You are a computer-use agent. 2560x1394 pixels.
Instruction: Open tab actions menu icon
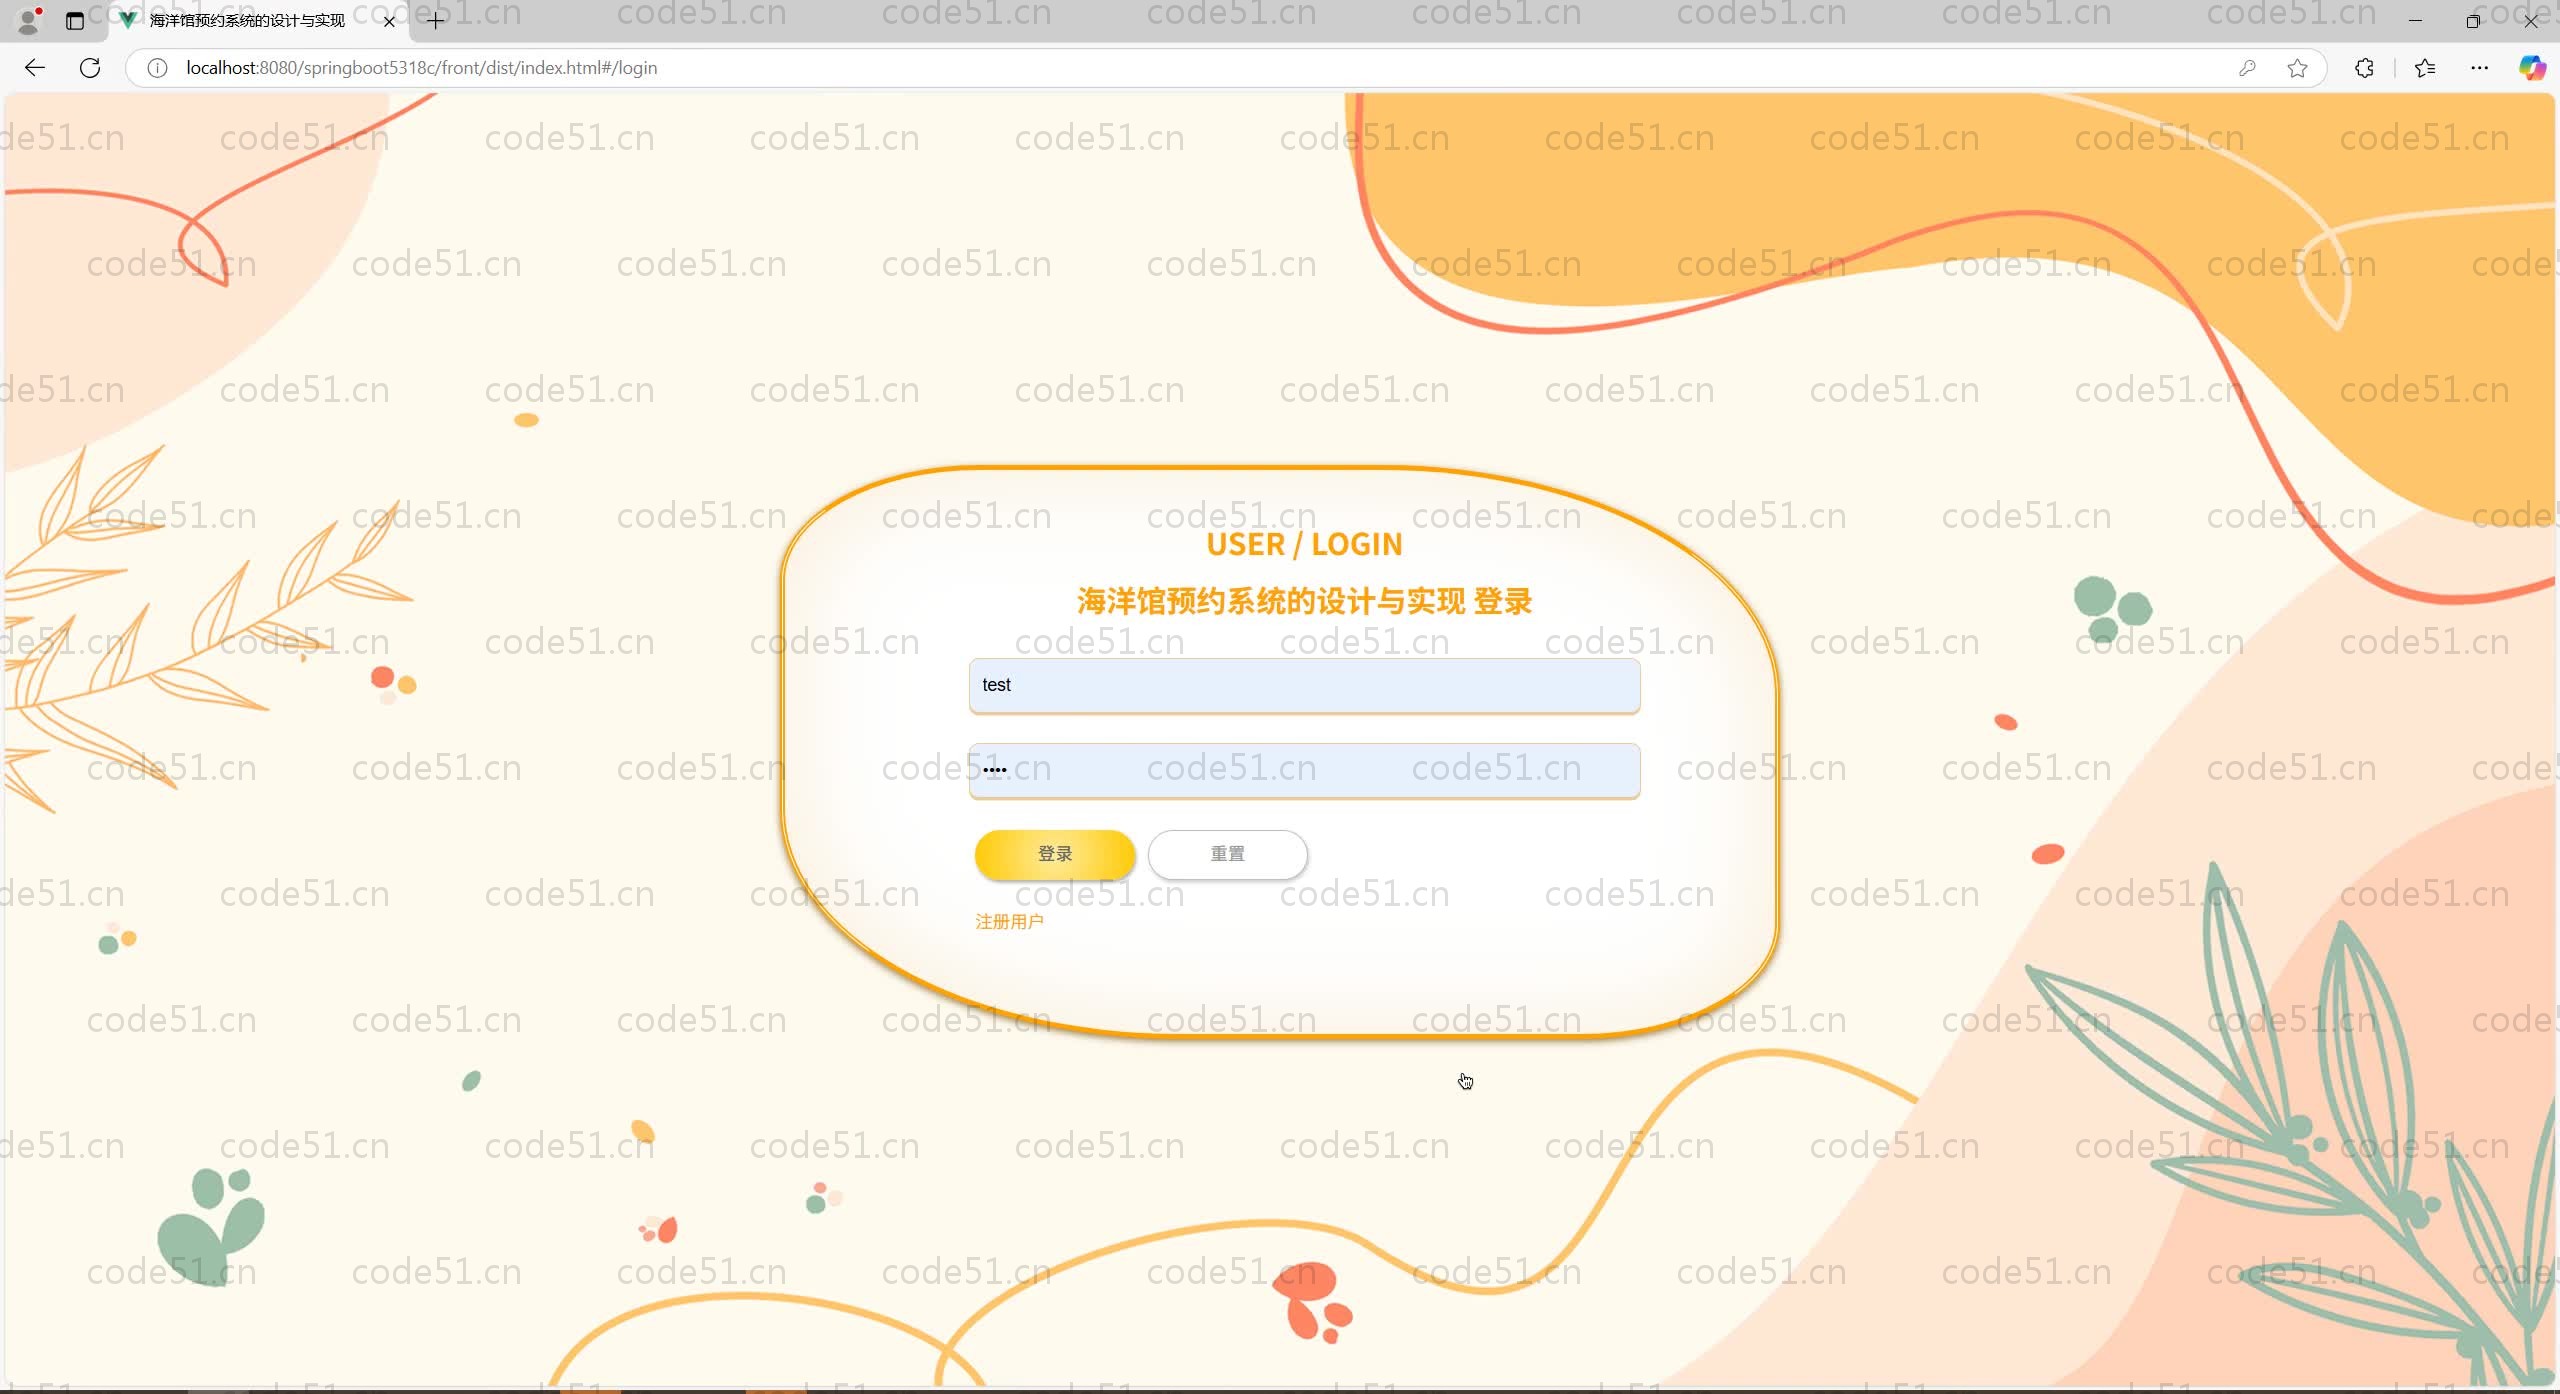[x=75, y=21]
